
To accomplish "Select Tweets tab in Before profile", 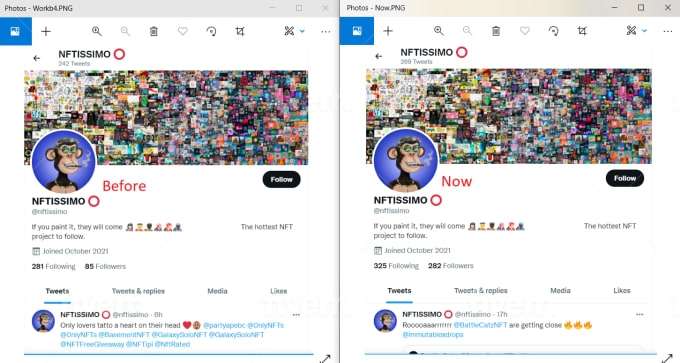I will pyautogui.click(x=57, y=291).
